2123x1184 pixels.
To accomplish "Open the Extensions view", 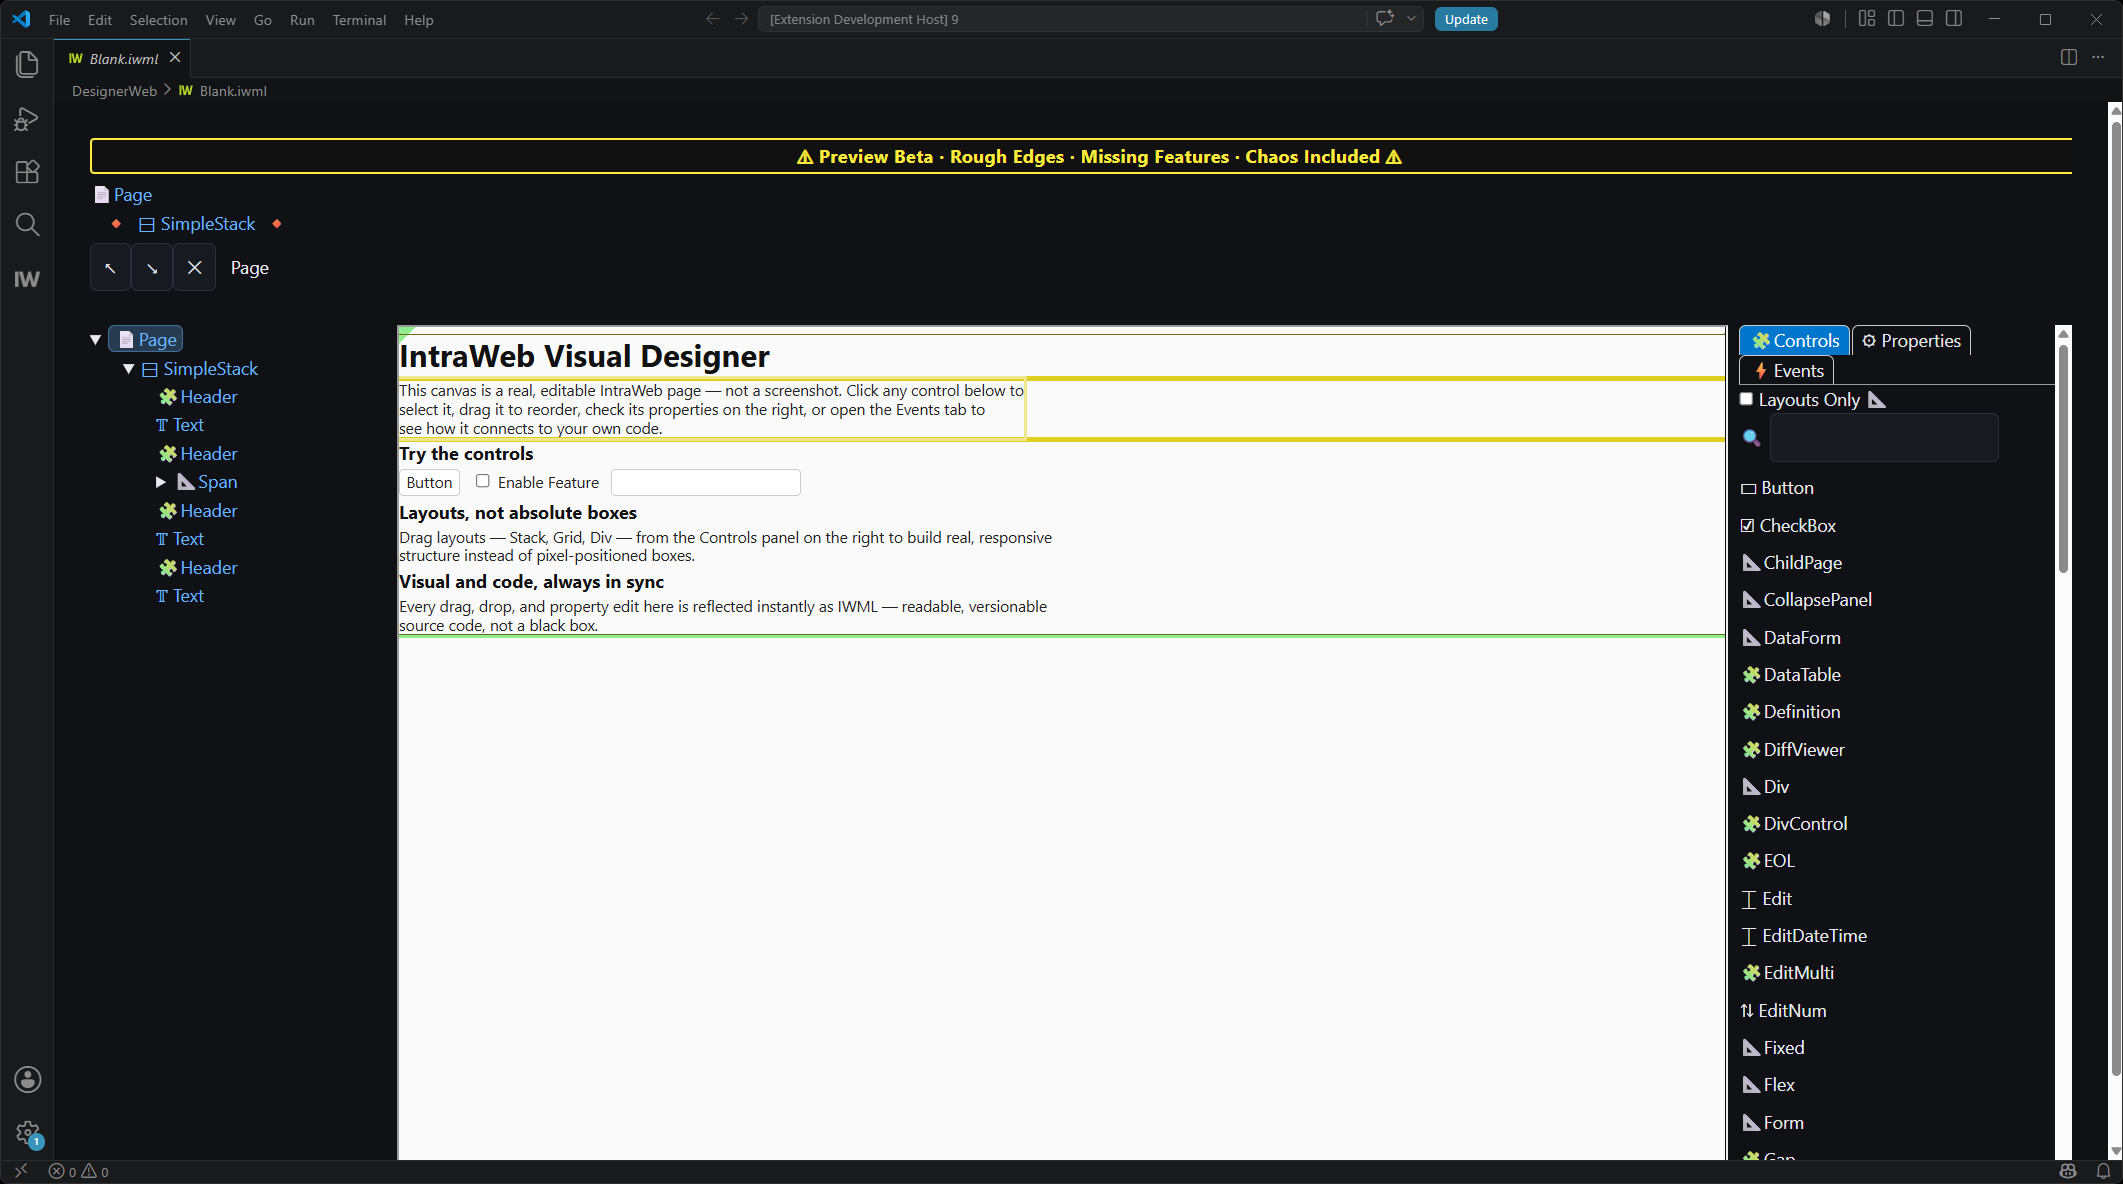I will (x=27, y=172).
